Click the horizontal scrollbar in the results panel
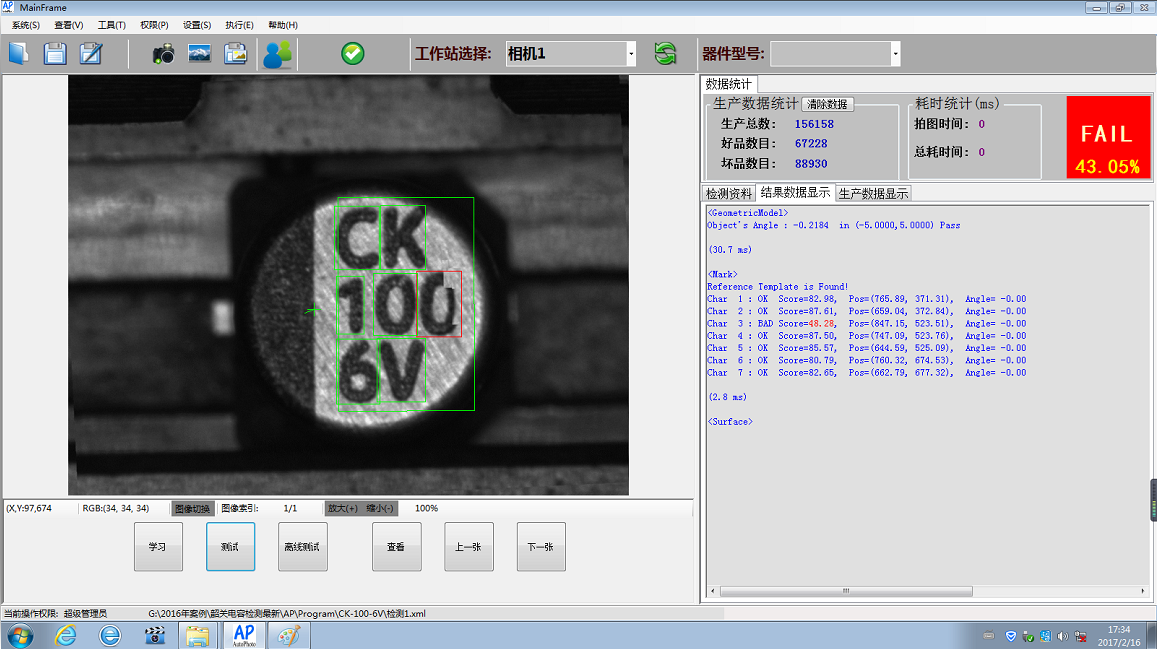 846,591
